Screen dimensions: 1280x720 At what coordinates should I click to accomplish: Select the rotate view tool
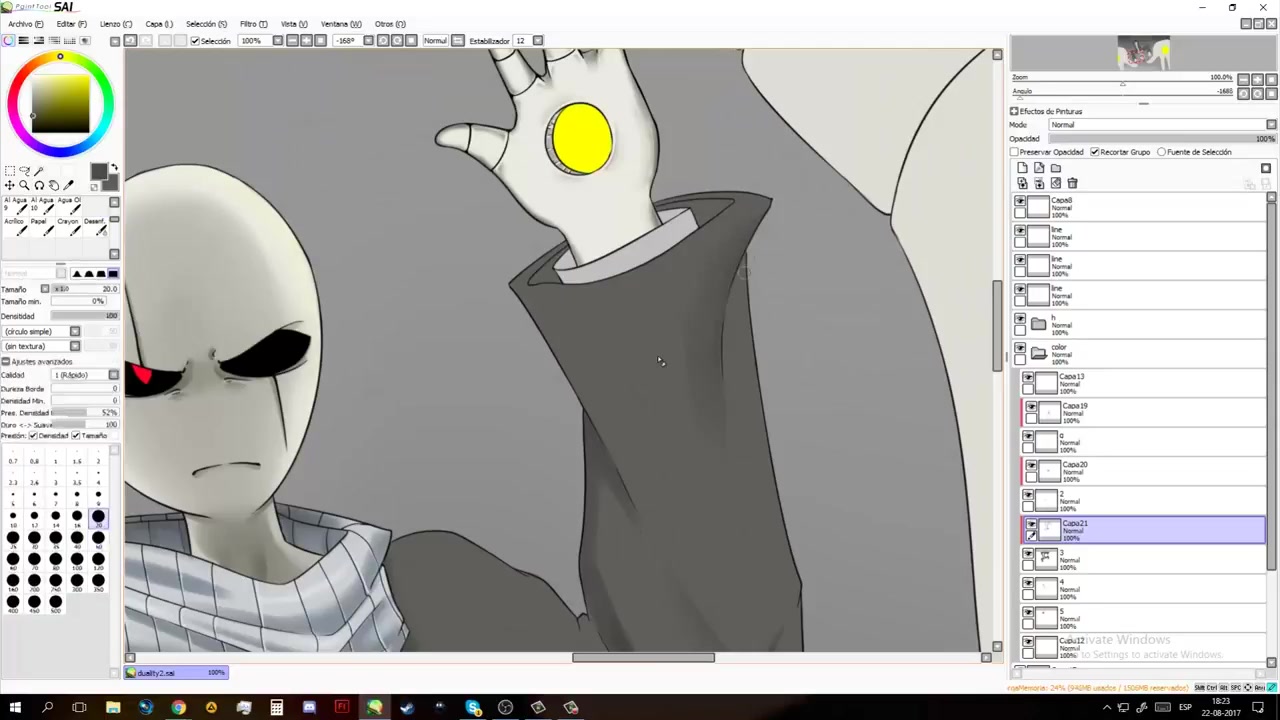(x=39, y=186)
